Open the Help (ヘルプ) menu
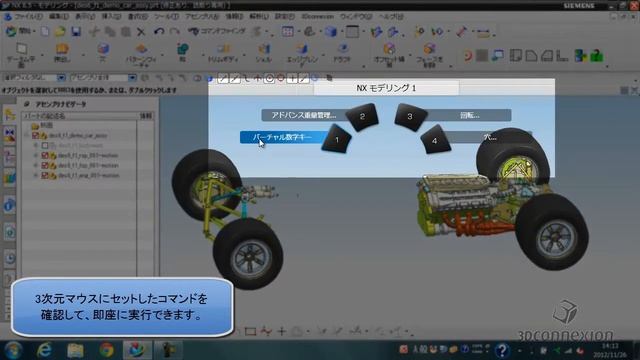 (x=391, y=17)
